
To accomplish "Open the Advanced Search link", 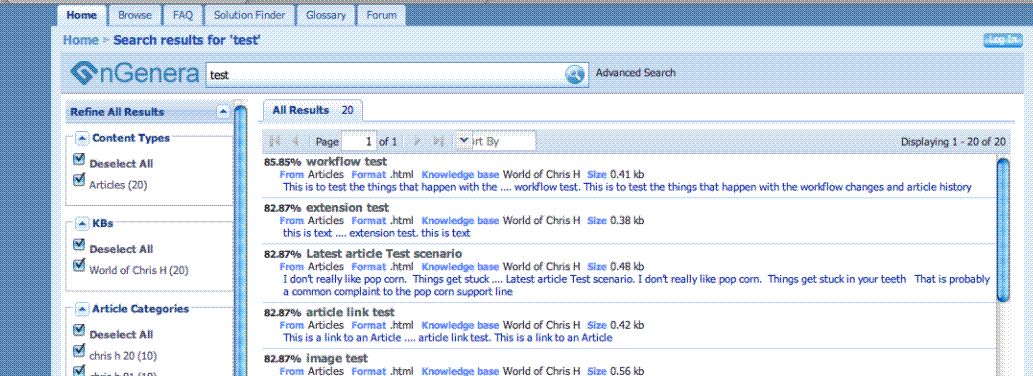I will tap(635, 73).
